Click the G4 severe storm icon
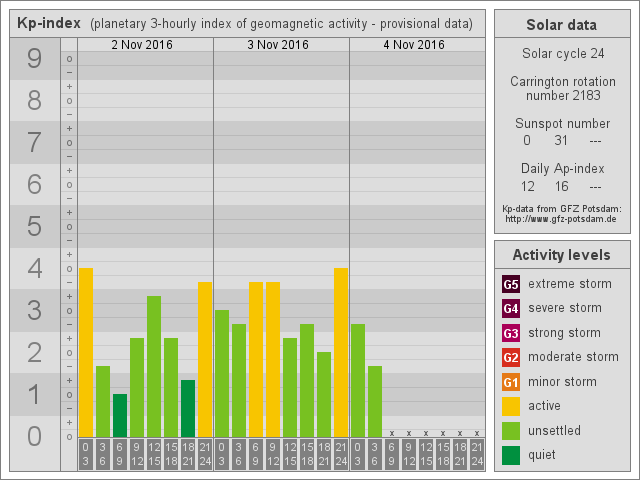Screen dimensions: 640x480 511,308
